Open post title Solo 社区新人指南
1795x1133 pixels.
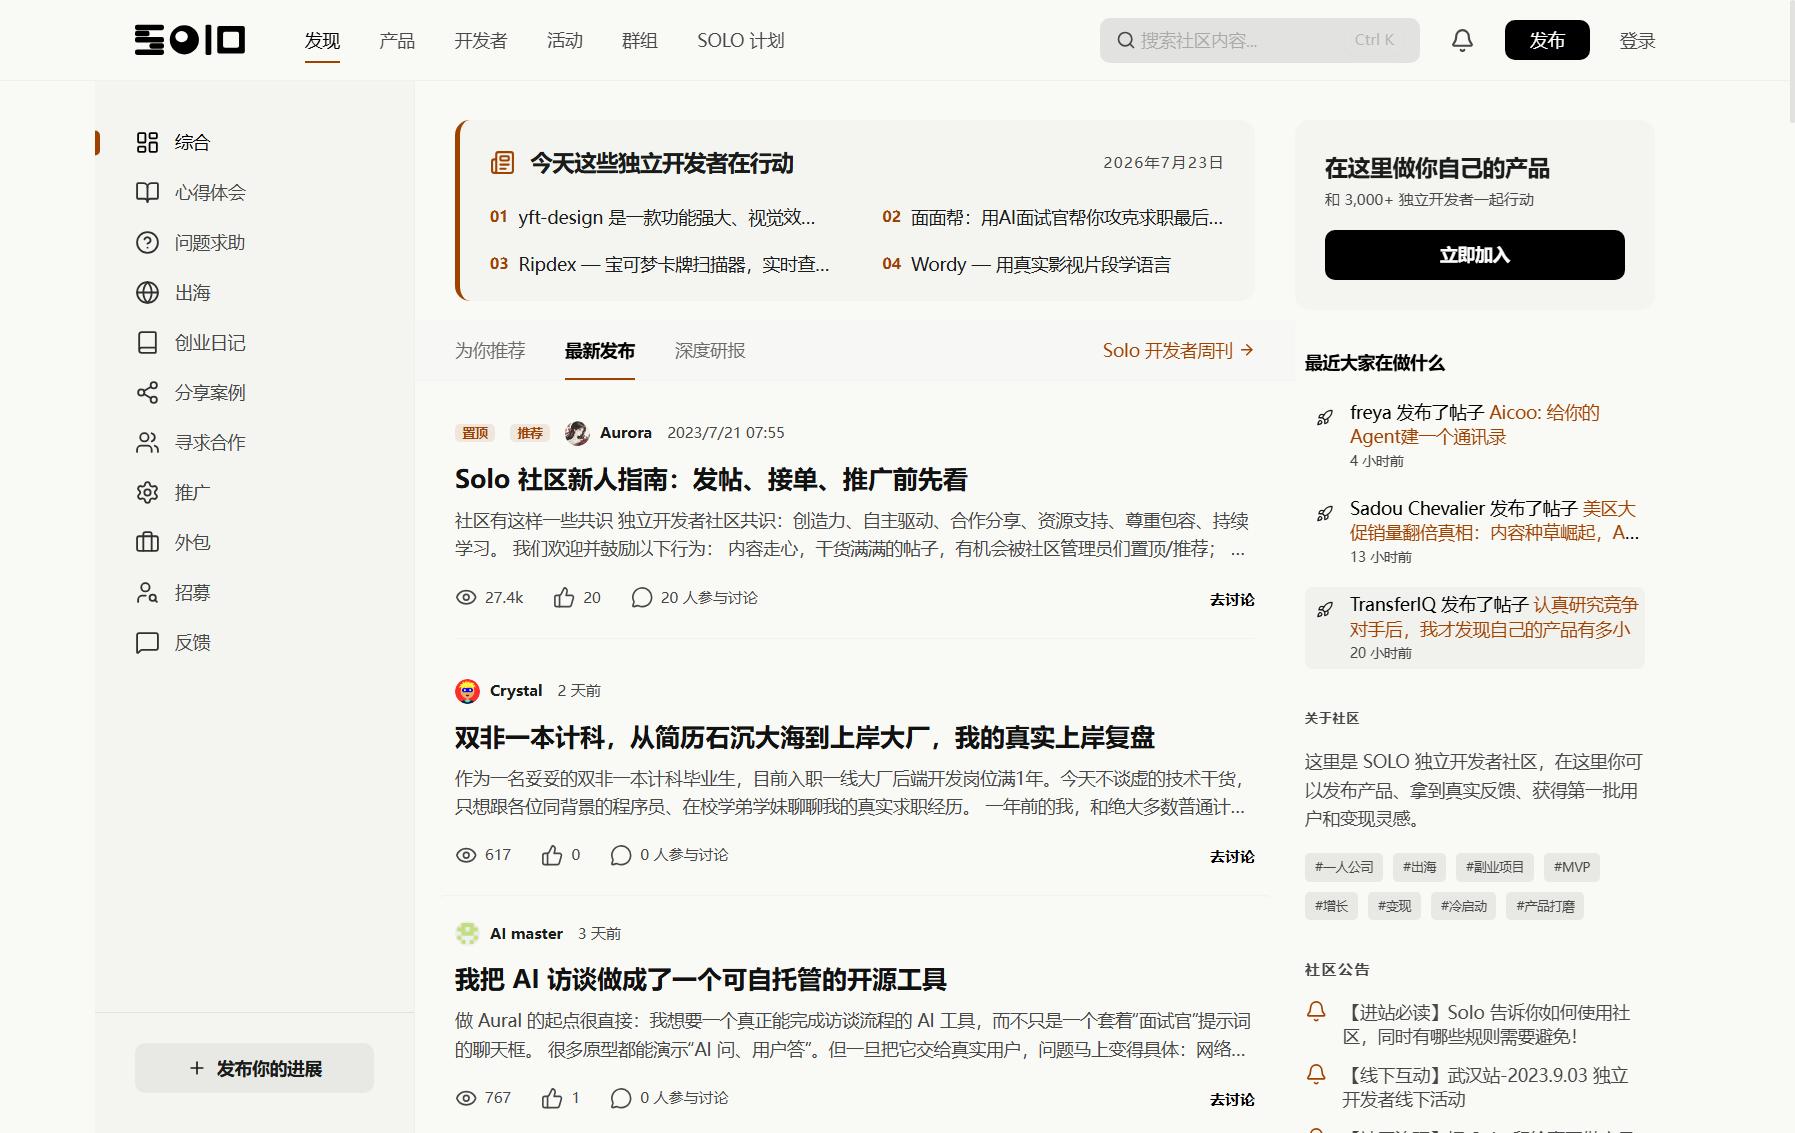711,480
